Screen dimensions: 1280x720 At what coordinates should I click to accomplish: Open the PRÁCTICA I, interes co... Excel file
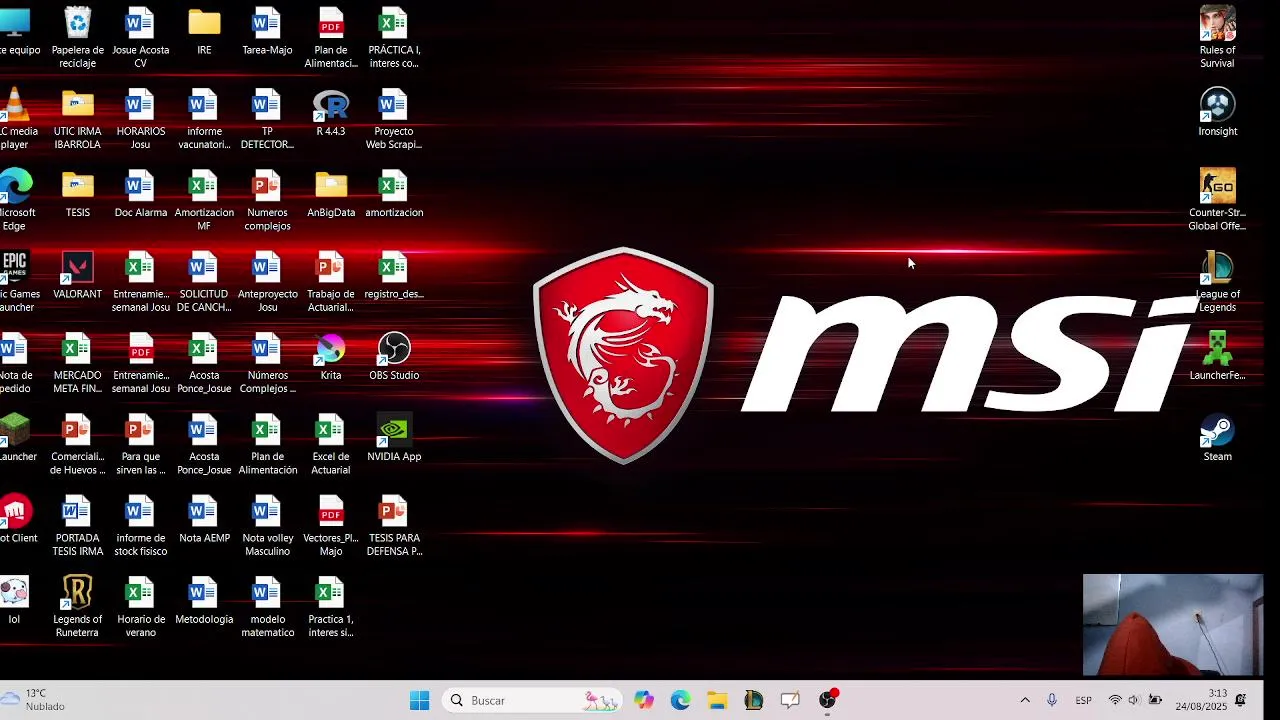(x=394, y=37)
